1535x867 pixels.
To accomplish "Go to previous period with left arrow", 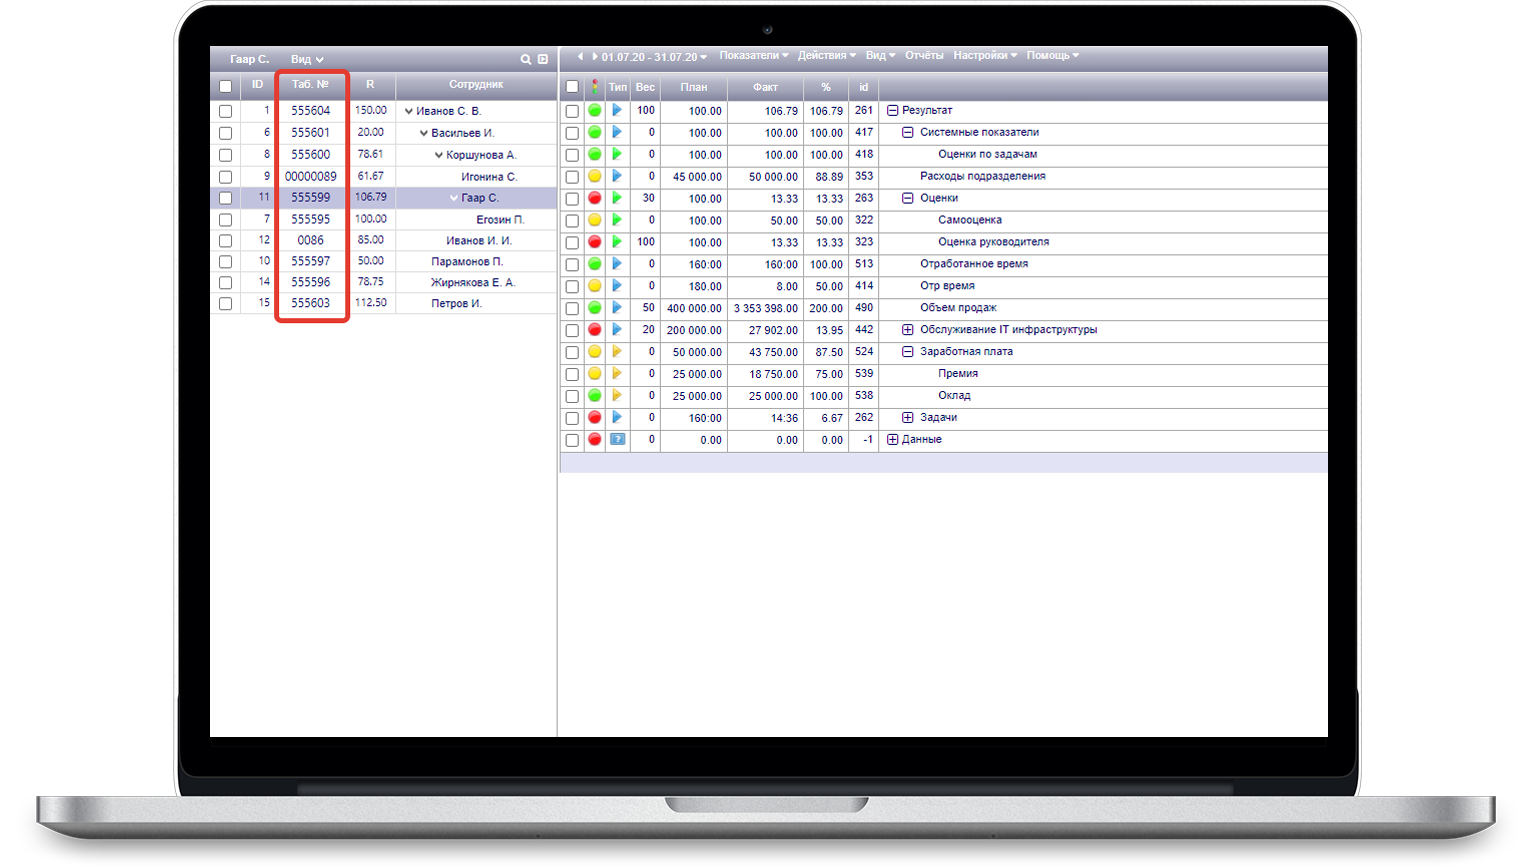I will click(x=580, y=57).
